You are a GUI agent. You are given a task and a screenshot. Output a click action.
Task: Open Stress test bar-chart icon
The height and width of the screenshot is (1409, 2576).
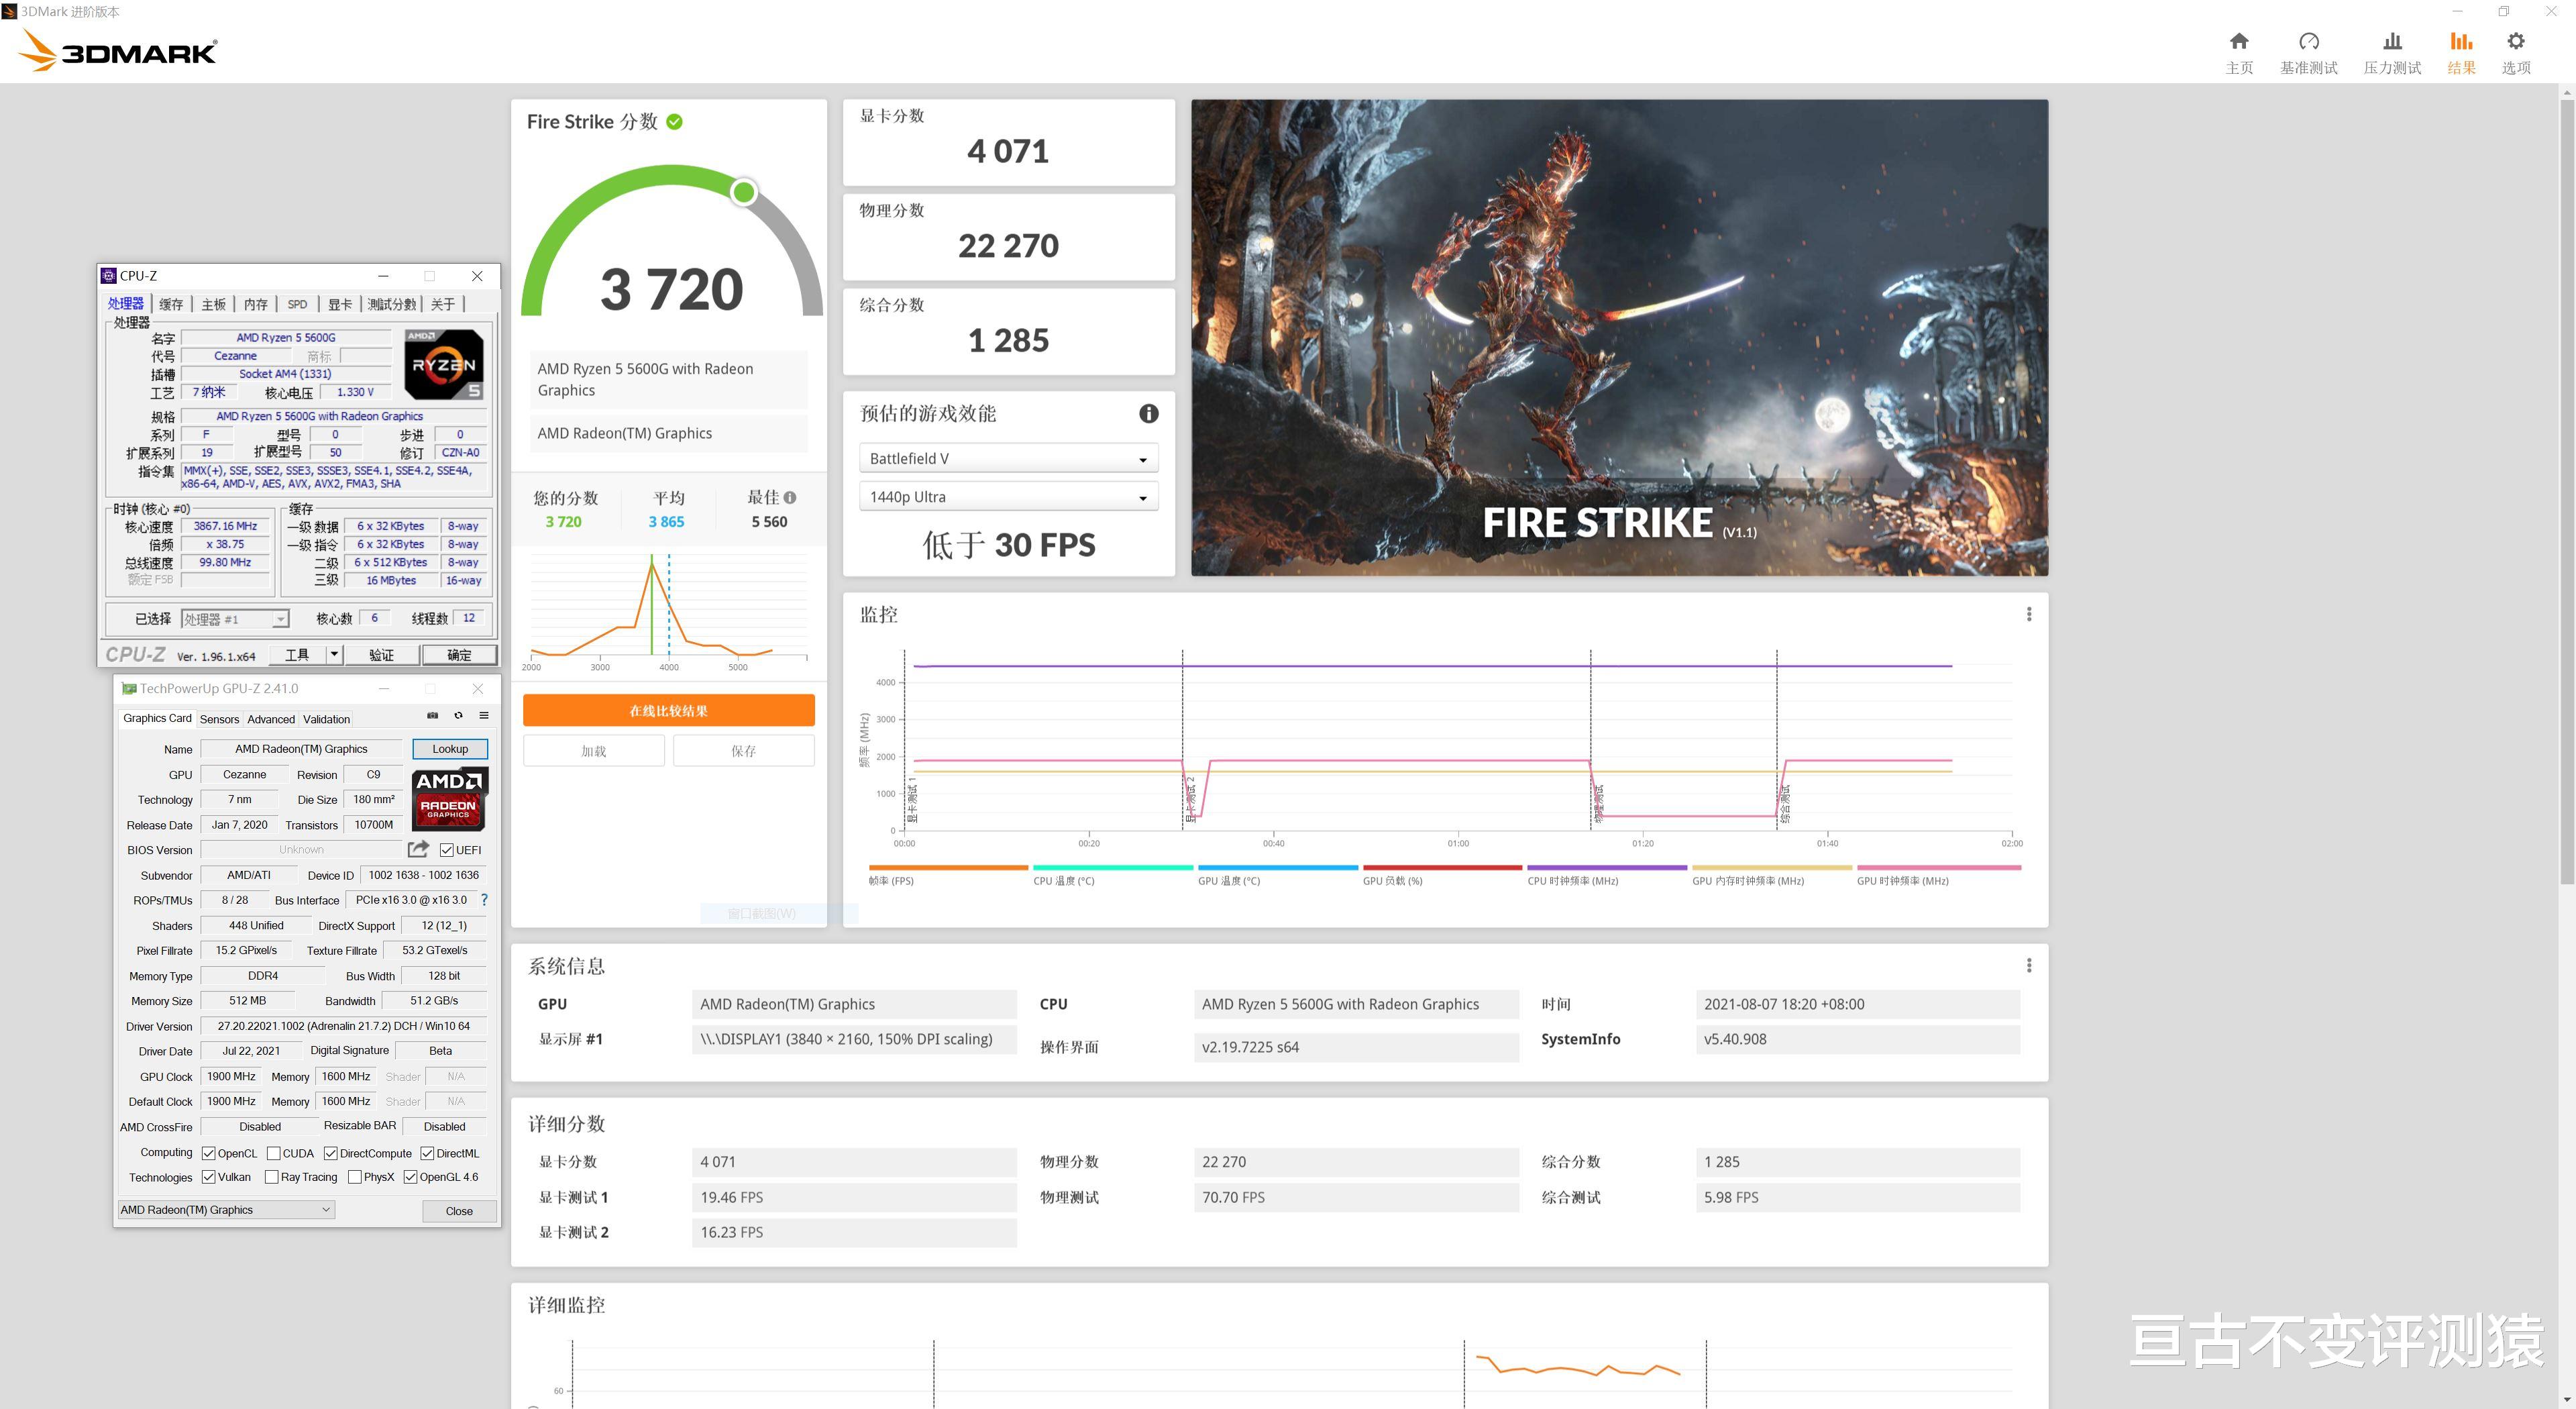tap(2391, 42)
